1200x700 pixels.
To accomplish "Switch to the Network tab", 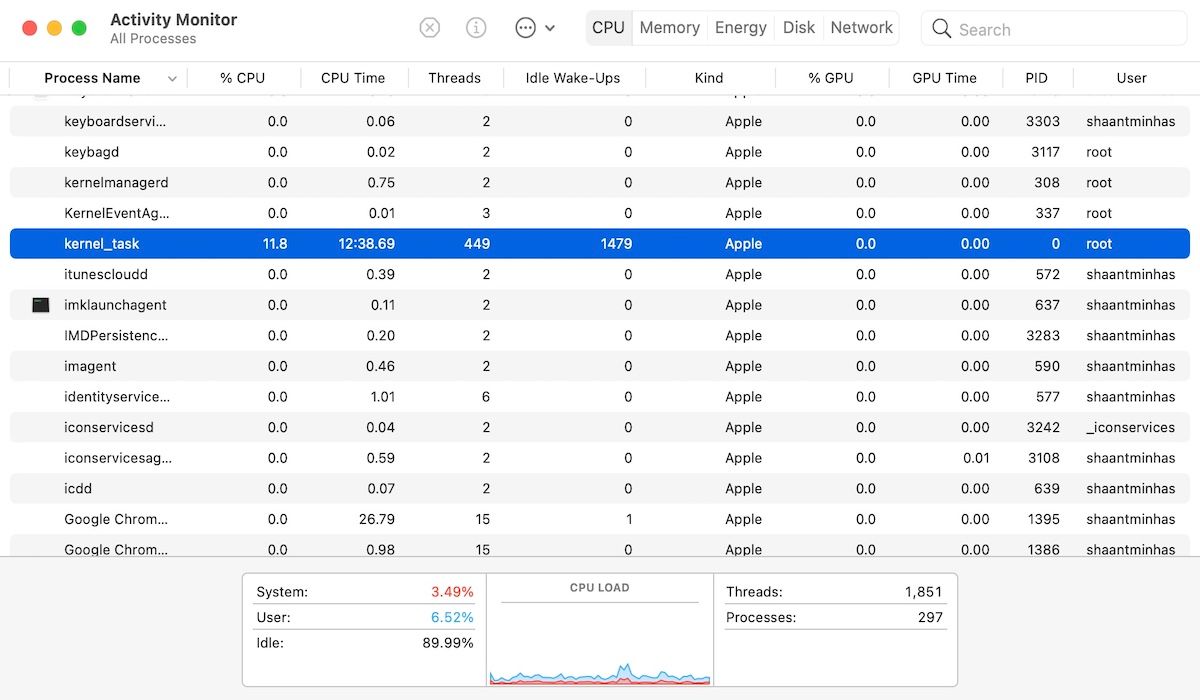I will click(861, 28).
